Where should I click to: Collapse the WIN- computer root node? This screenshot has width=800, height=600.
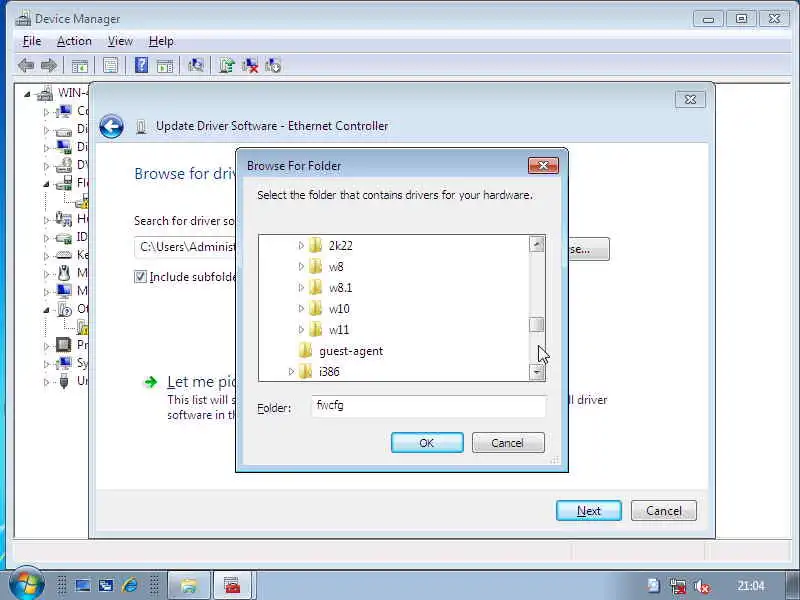pyautogui.click(x=28, y=94)
